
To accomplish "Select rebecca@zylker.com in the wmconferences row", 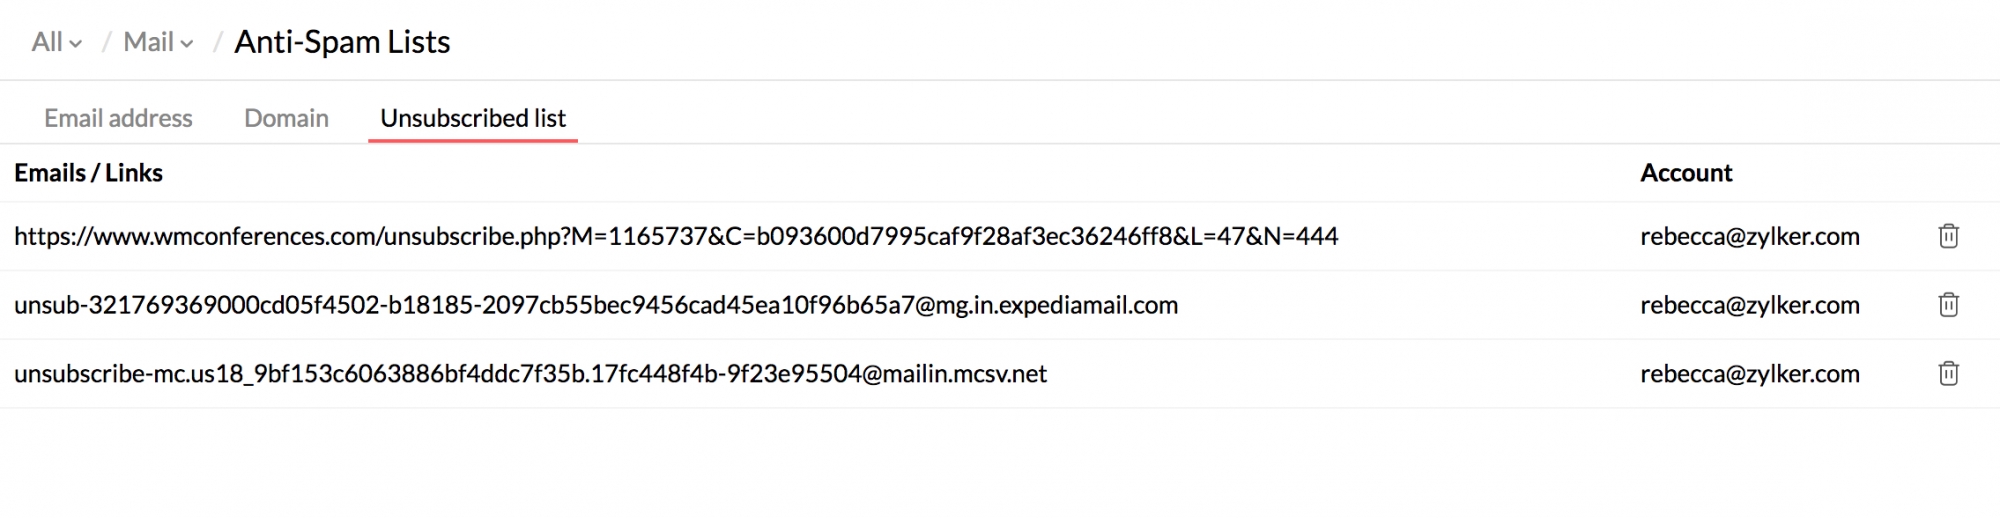I will 1750,236.
